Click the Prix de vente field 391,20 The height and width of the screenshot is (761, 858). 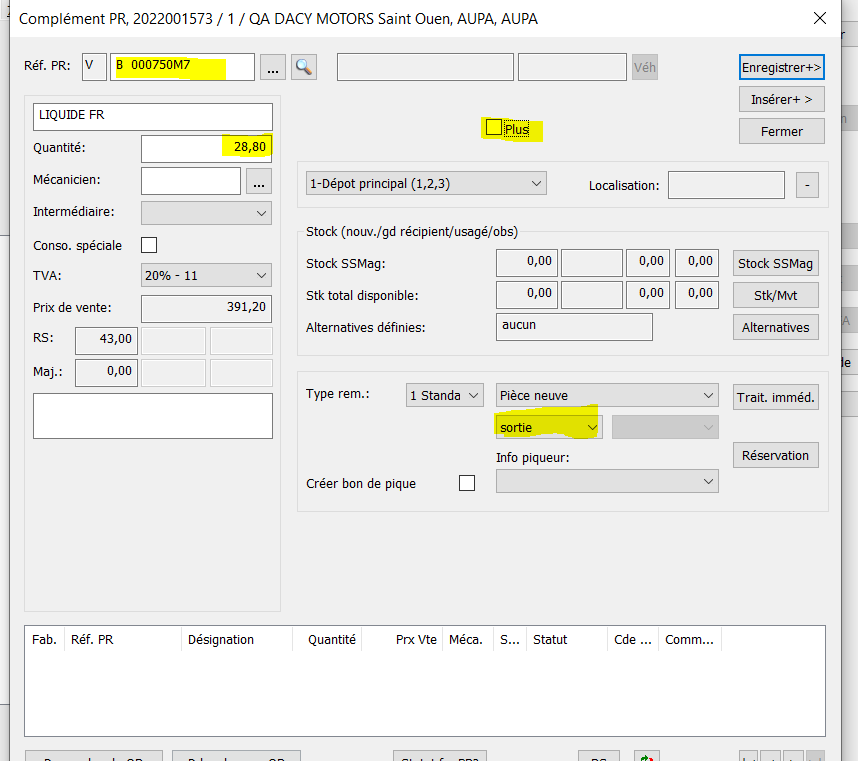coord(206,309)
